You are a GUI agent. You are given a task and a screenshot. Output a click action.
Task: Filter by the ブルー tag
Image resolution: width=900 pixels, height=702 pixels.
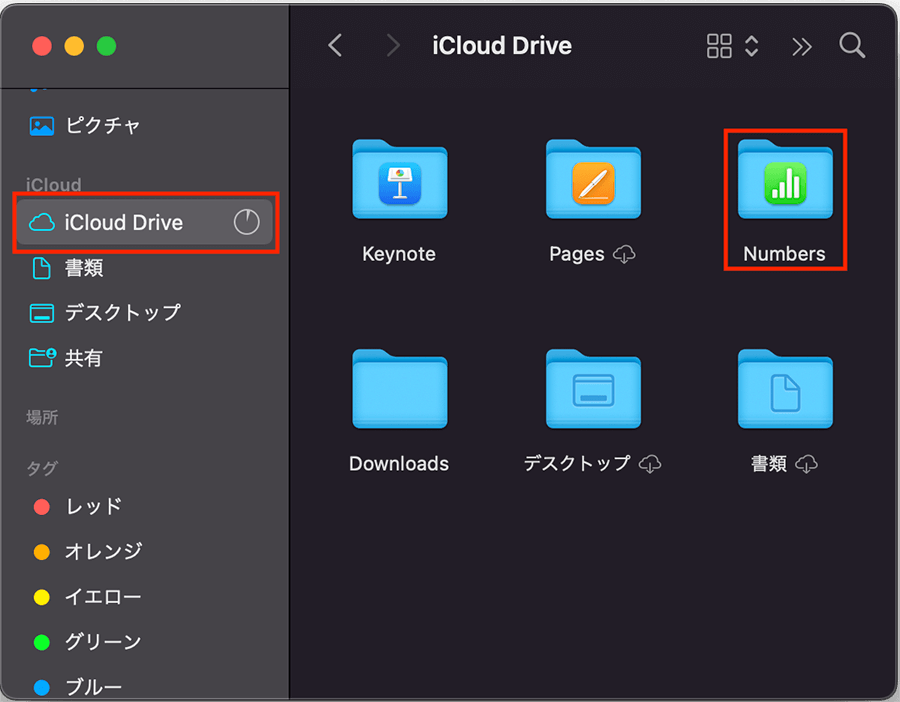pyautogui.click(x=145, y=687)
